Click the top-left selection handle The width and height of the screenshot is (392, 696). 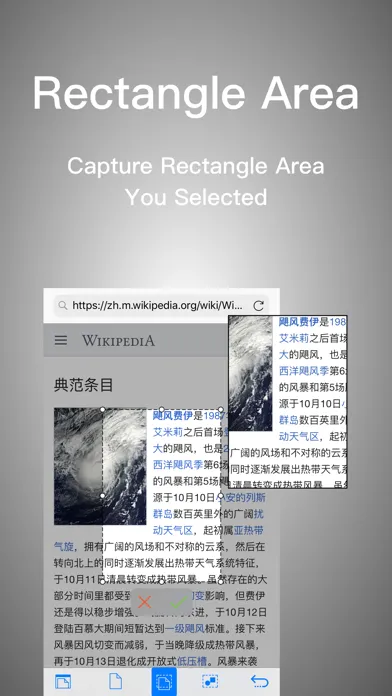tap(103, 409)
